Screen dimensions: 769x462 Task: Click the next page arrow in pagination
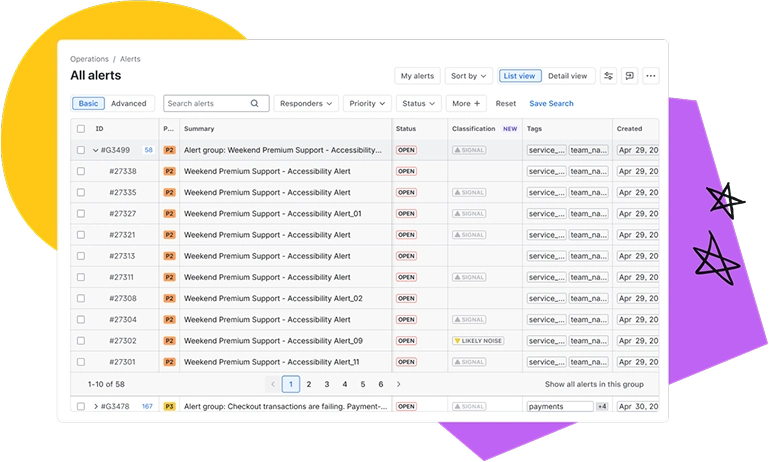[399, 384]
